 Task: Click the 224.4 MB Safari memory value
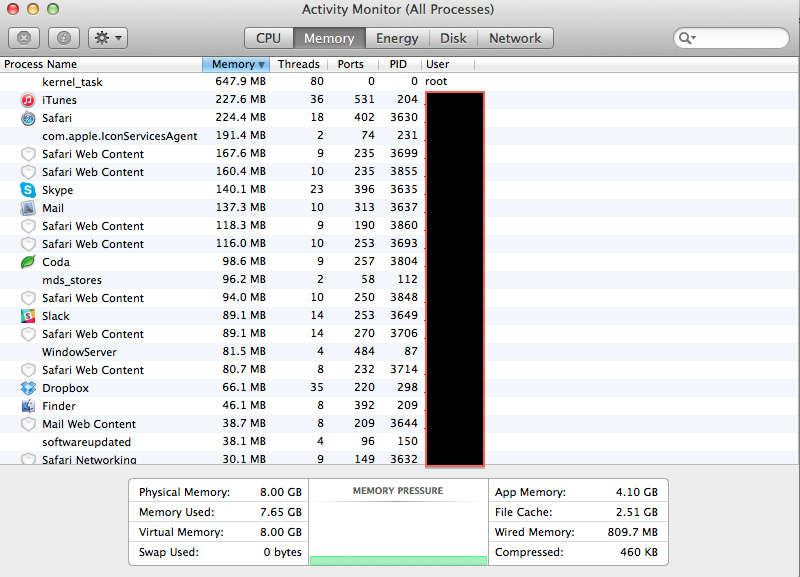pos(240,117)
